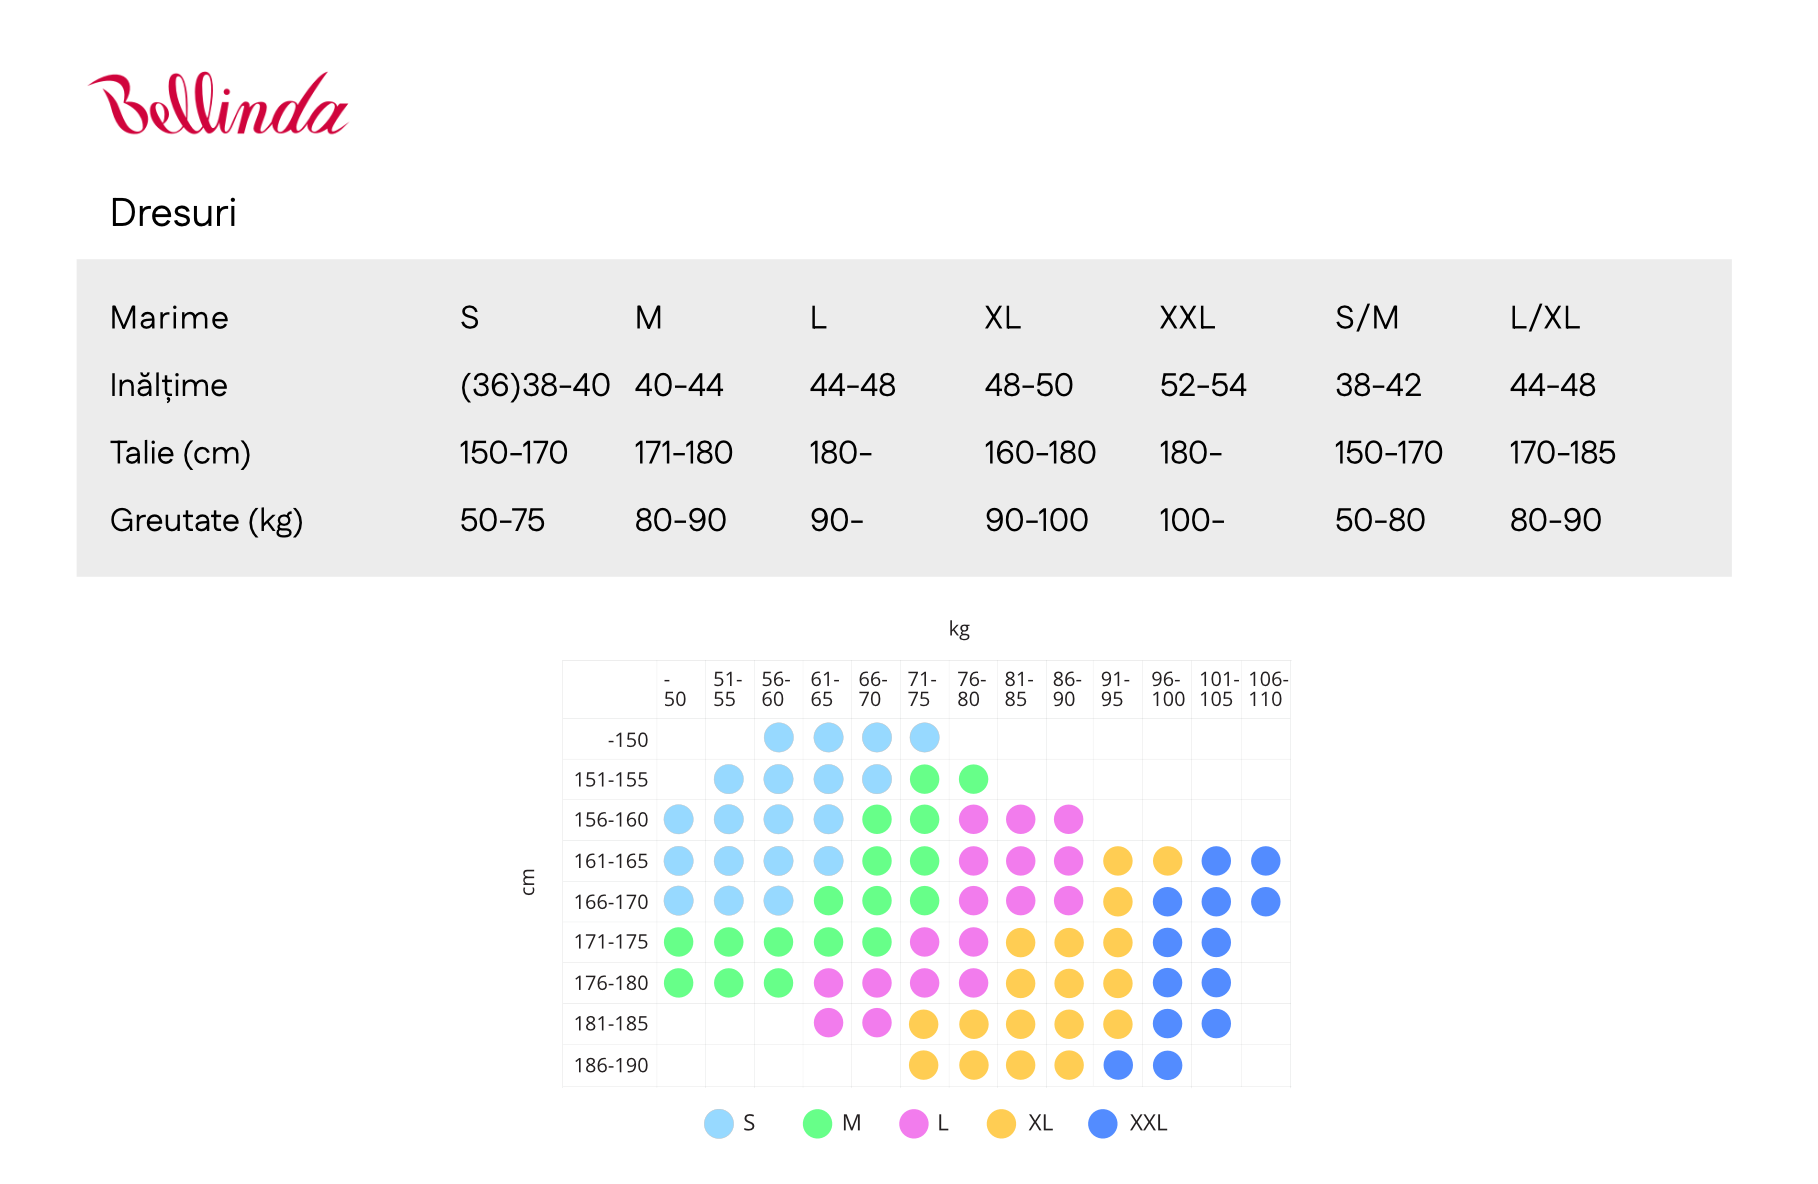Image resolution: width=1818 pixels, height=1184 pixels.
Task: Click the dot at 156-160 cm, 86-90 kg
Action: point(1068,819)
